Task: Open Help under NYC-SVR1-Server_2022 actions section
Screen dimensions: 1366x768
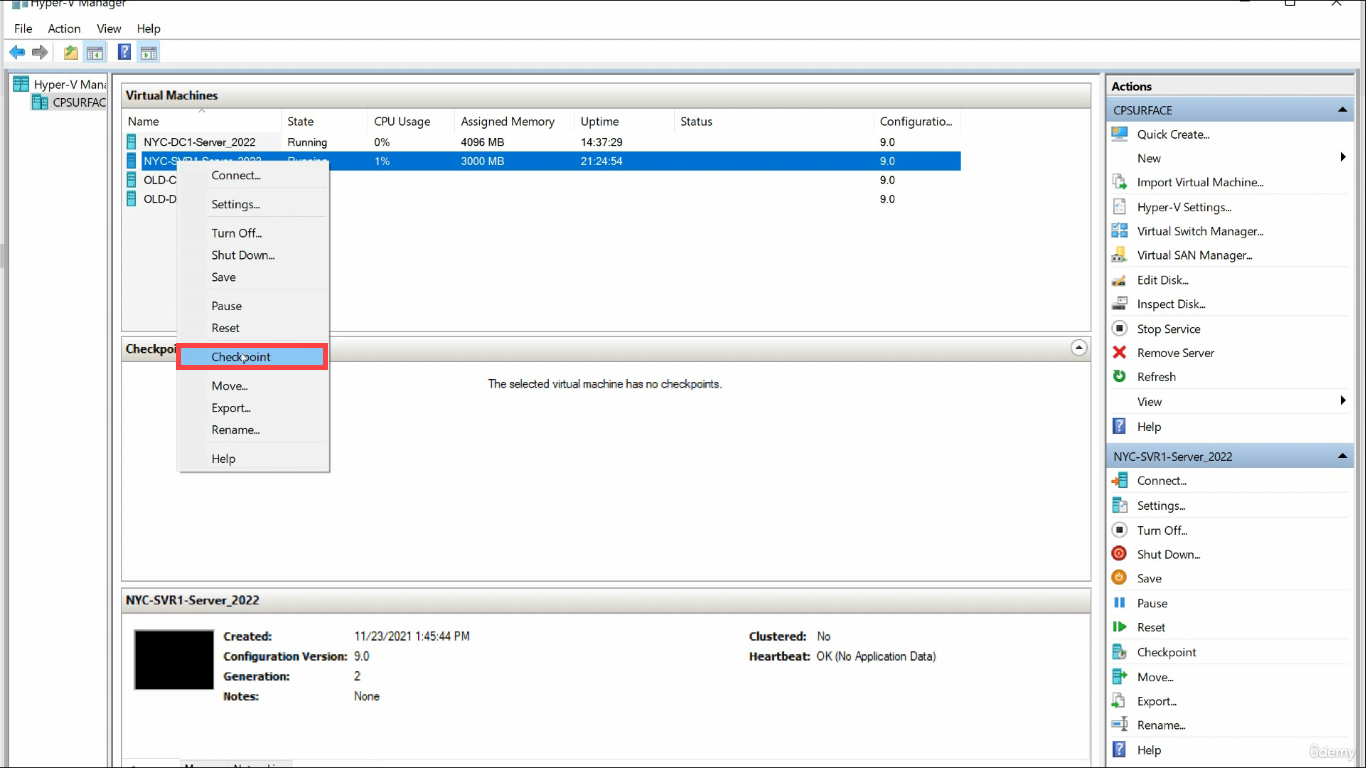Action: coord(1149,750)
